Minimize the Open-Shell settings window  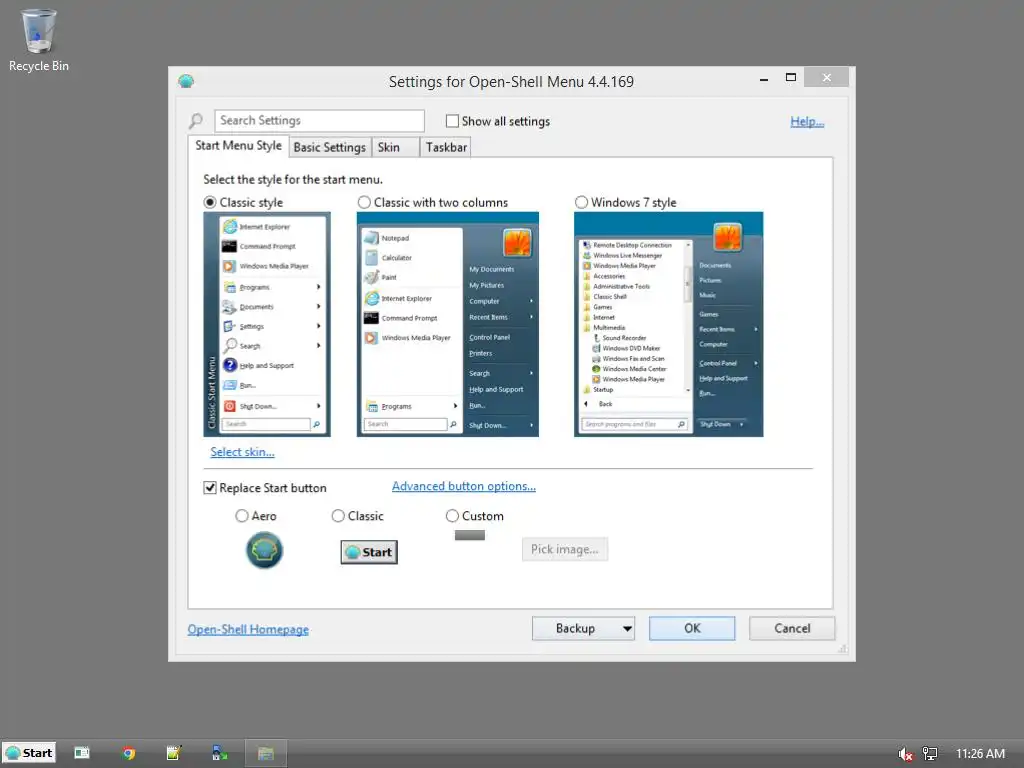pyautogui.click(x=763, y=78)
